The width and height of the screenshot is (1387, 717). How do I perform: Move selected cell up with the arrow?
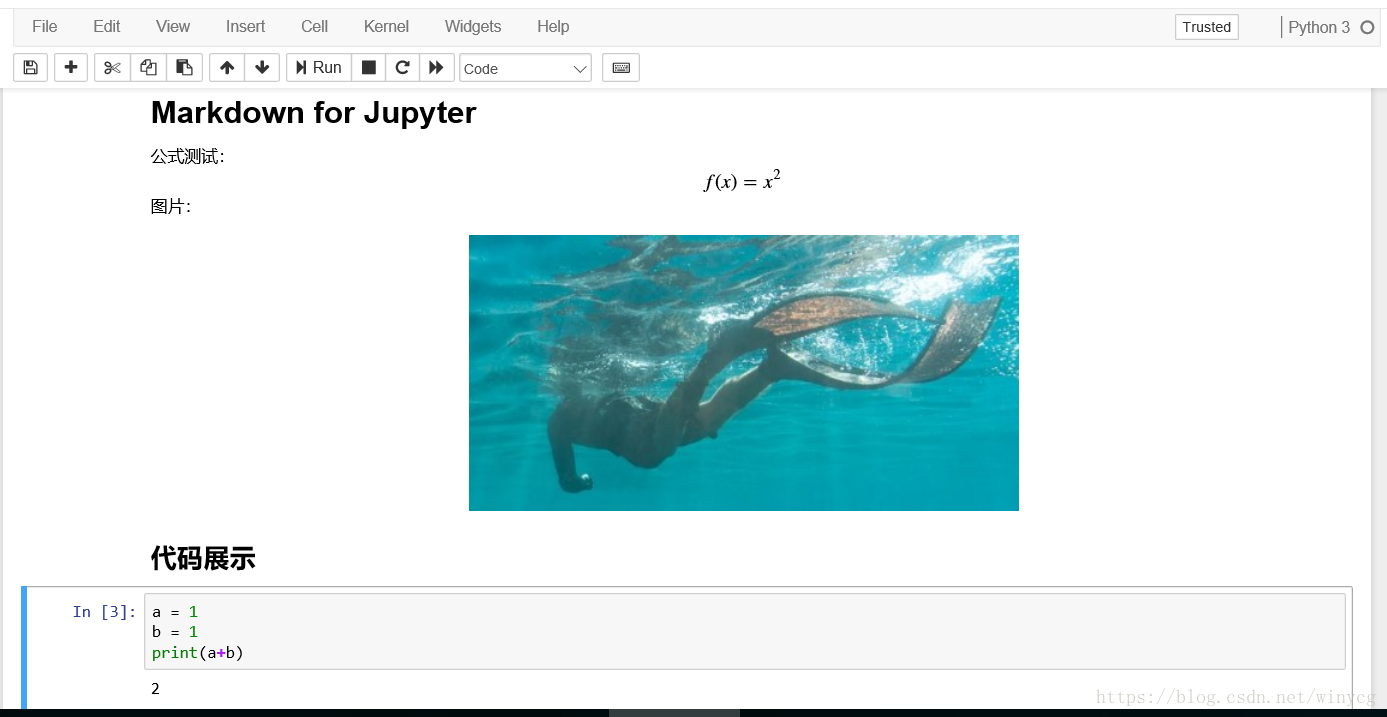pyautogui.click(x=227, y=68)
